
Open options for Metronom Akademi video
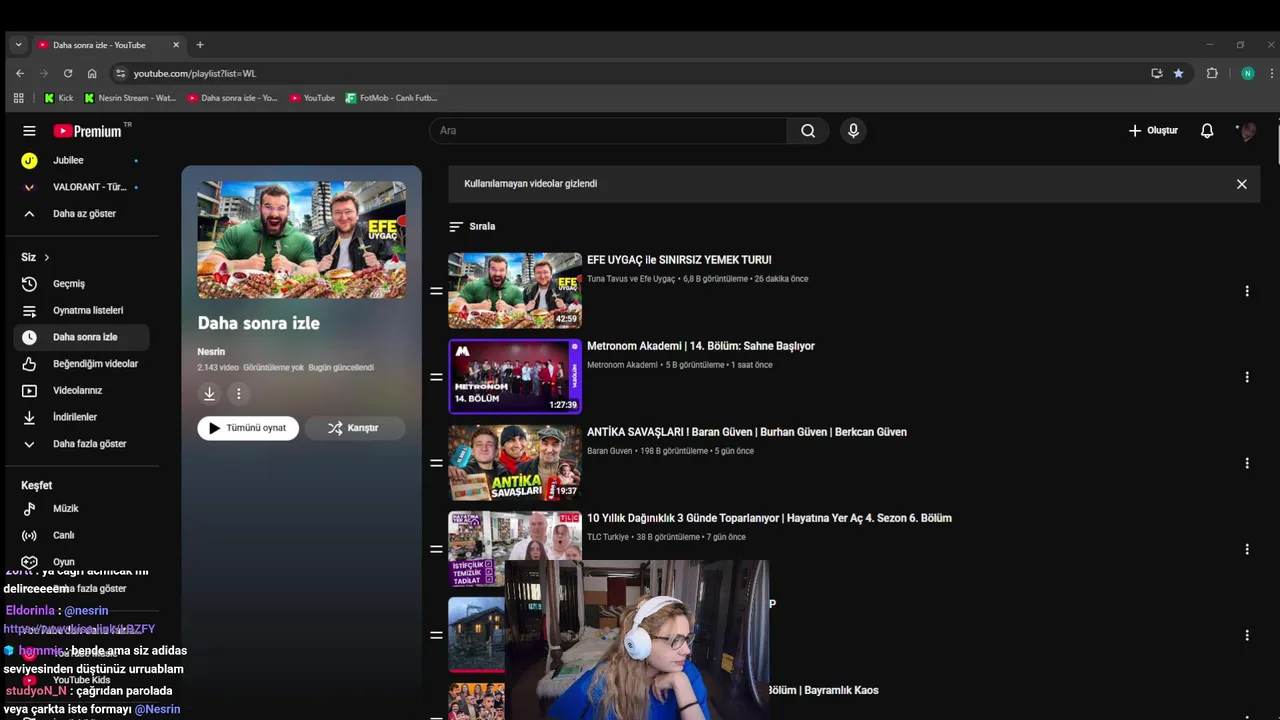(1247, 377)
